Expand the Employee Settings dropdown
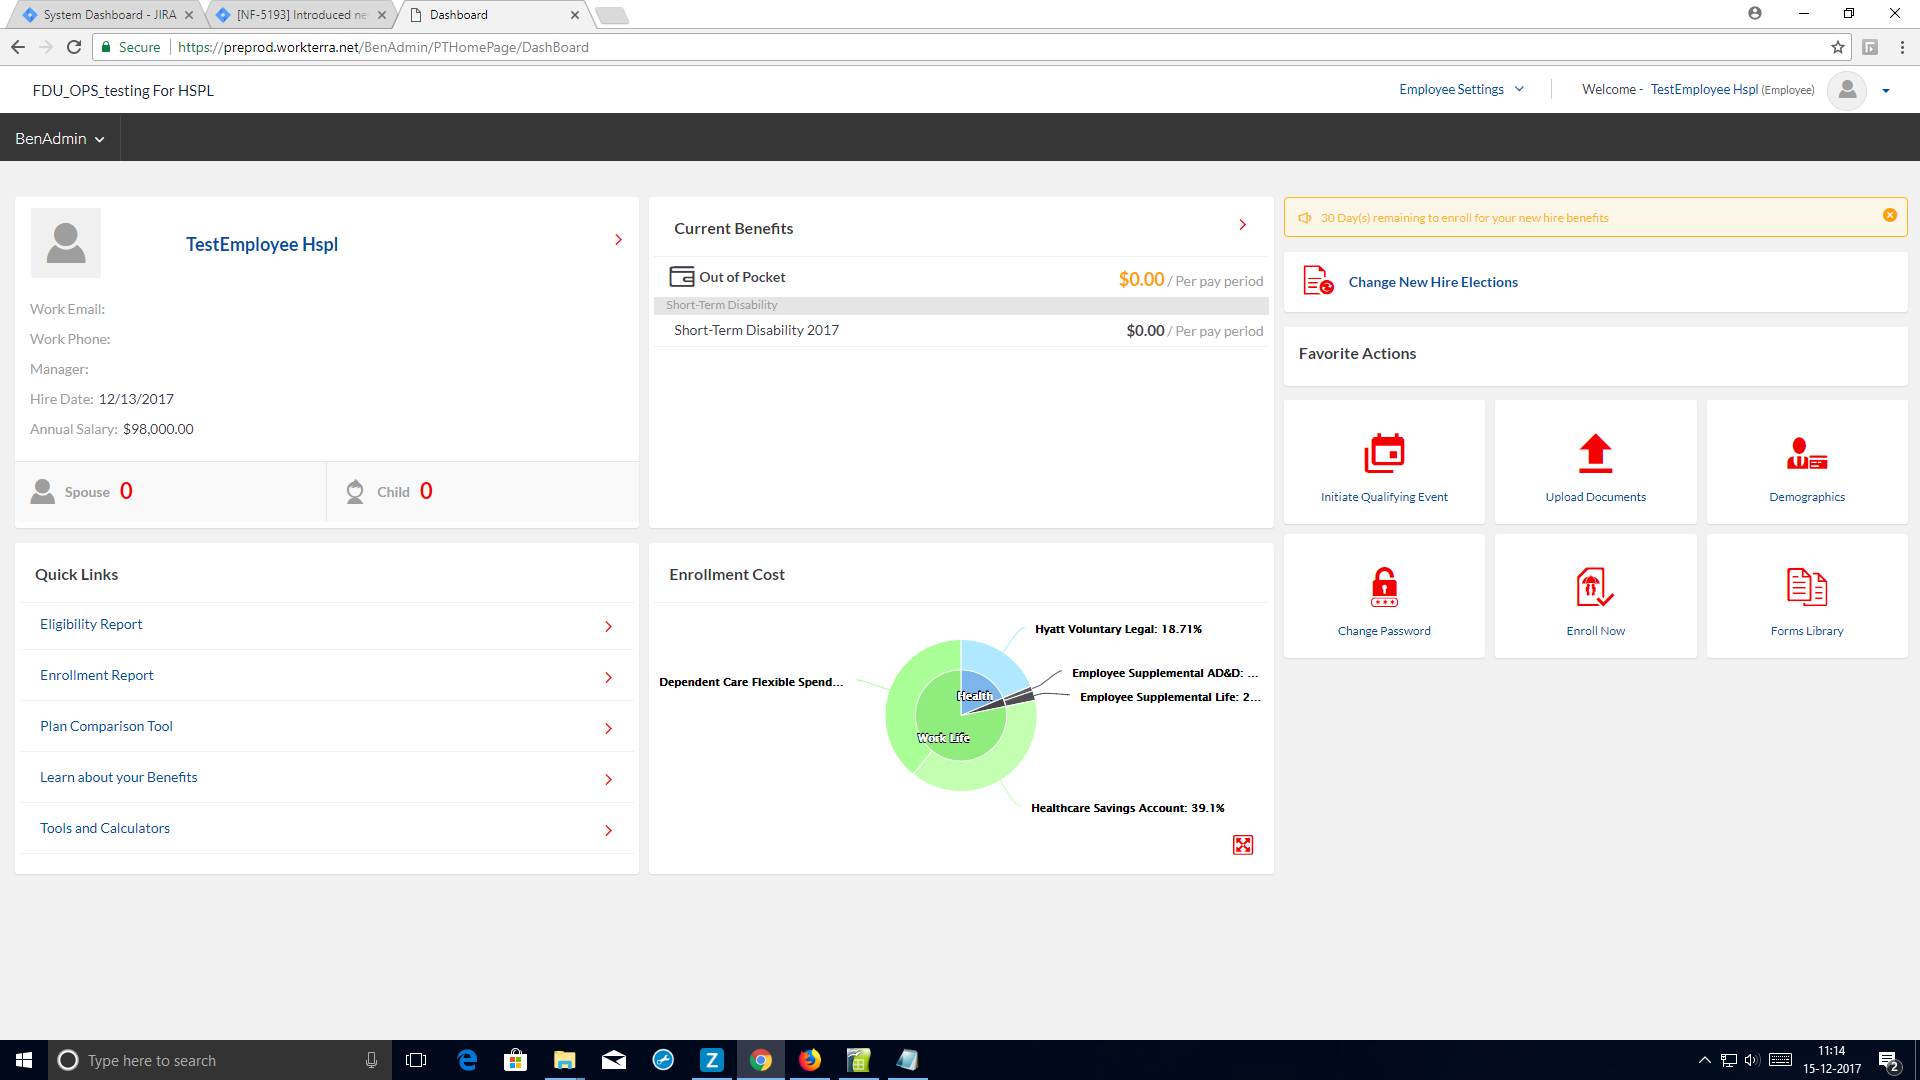The image size is (1920, 1080). click(1461, 89)
